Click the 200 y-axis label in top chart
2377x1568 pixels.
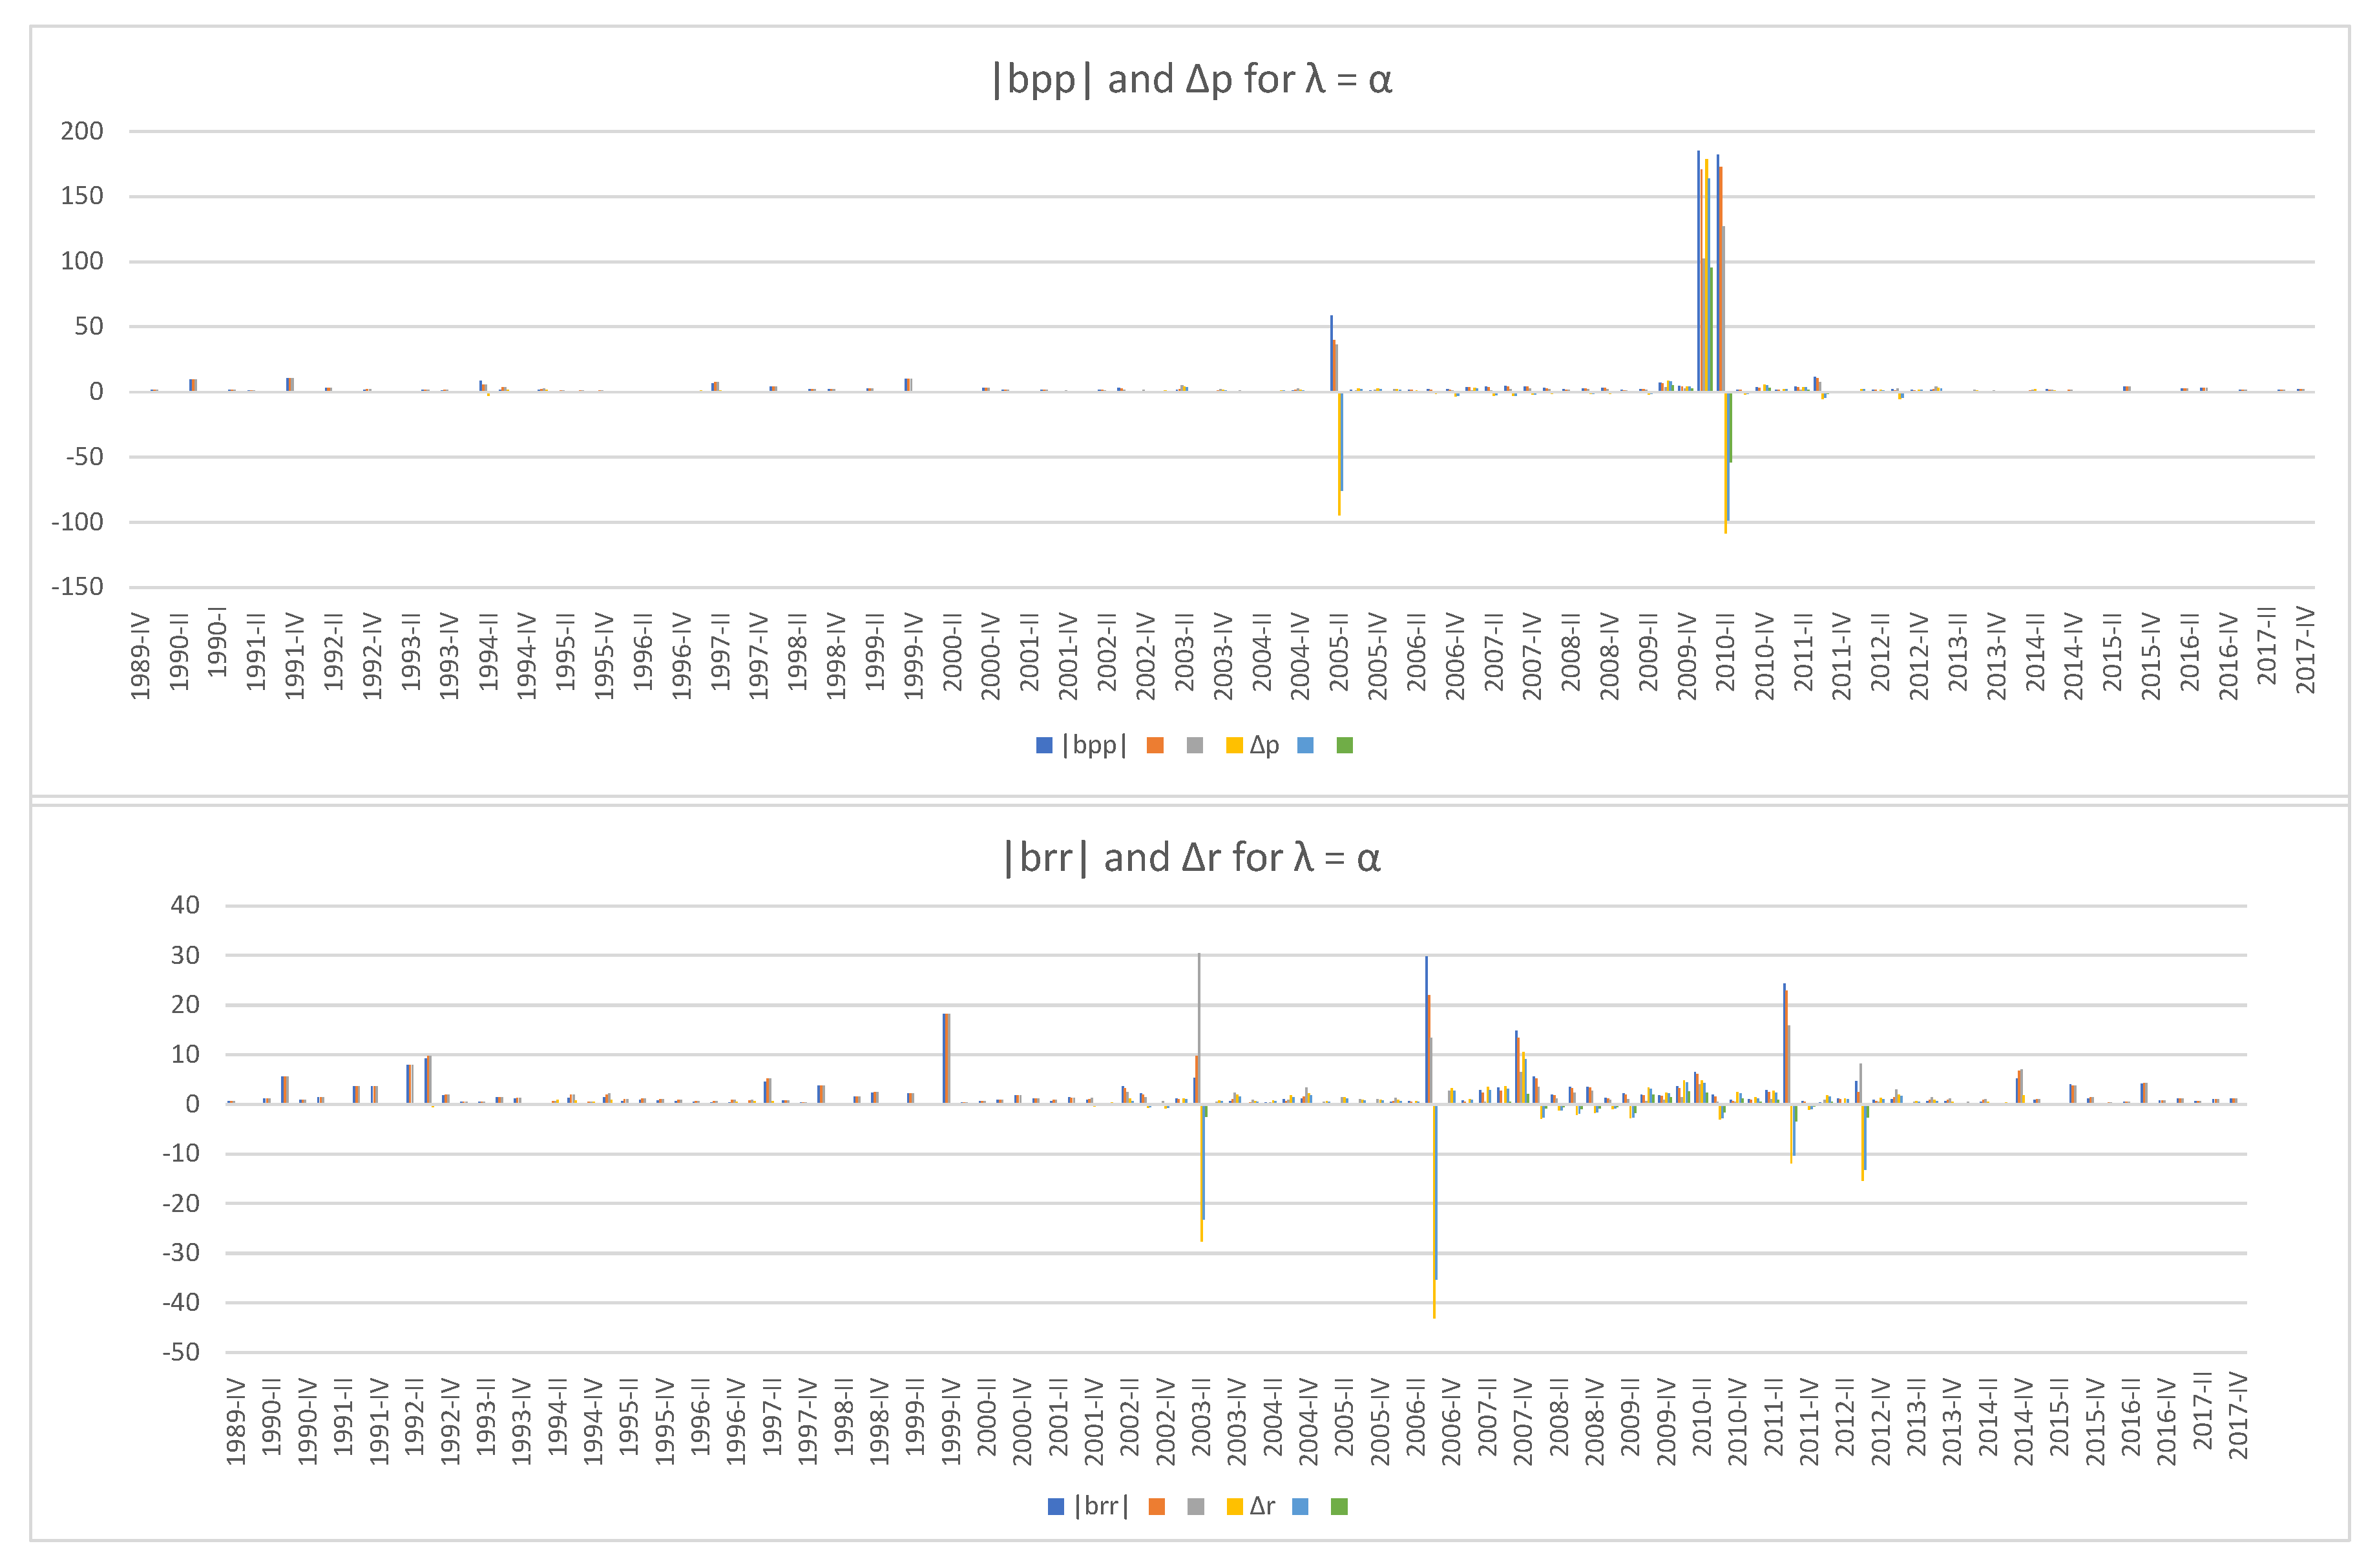[82, 131]
